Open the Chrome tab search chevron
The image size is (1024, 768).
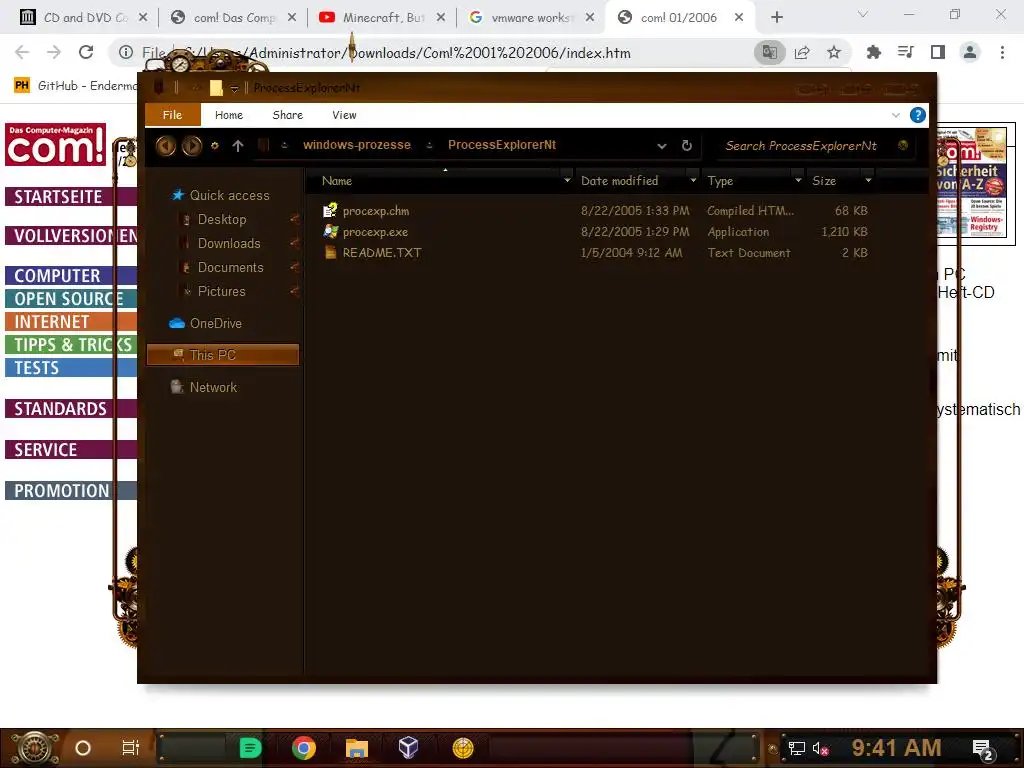863,14
